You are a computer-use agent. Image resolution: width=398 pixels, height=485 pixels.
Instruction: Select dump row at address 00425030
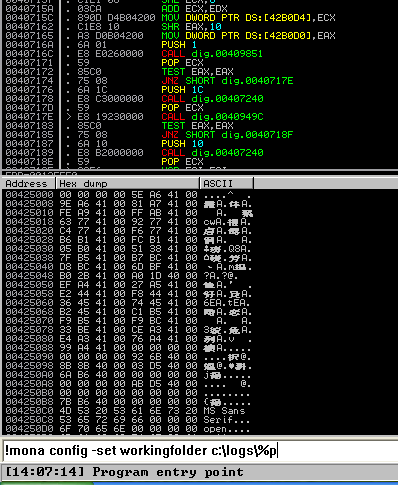(128, 248)
